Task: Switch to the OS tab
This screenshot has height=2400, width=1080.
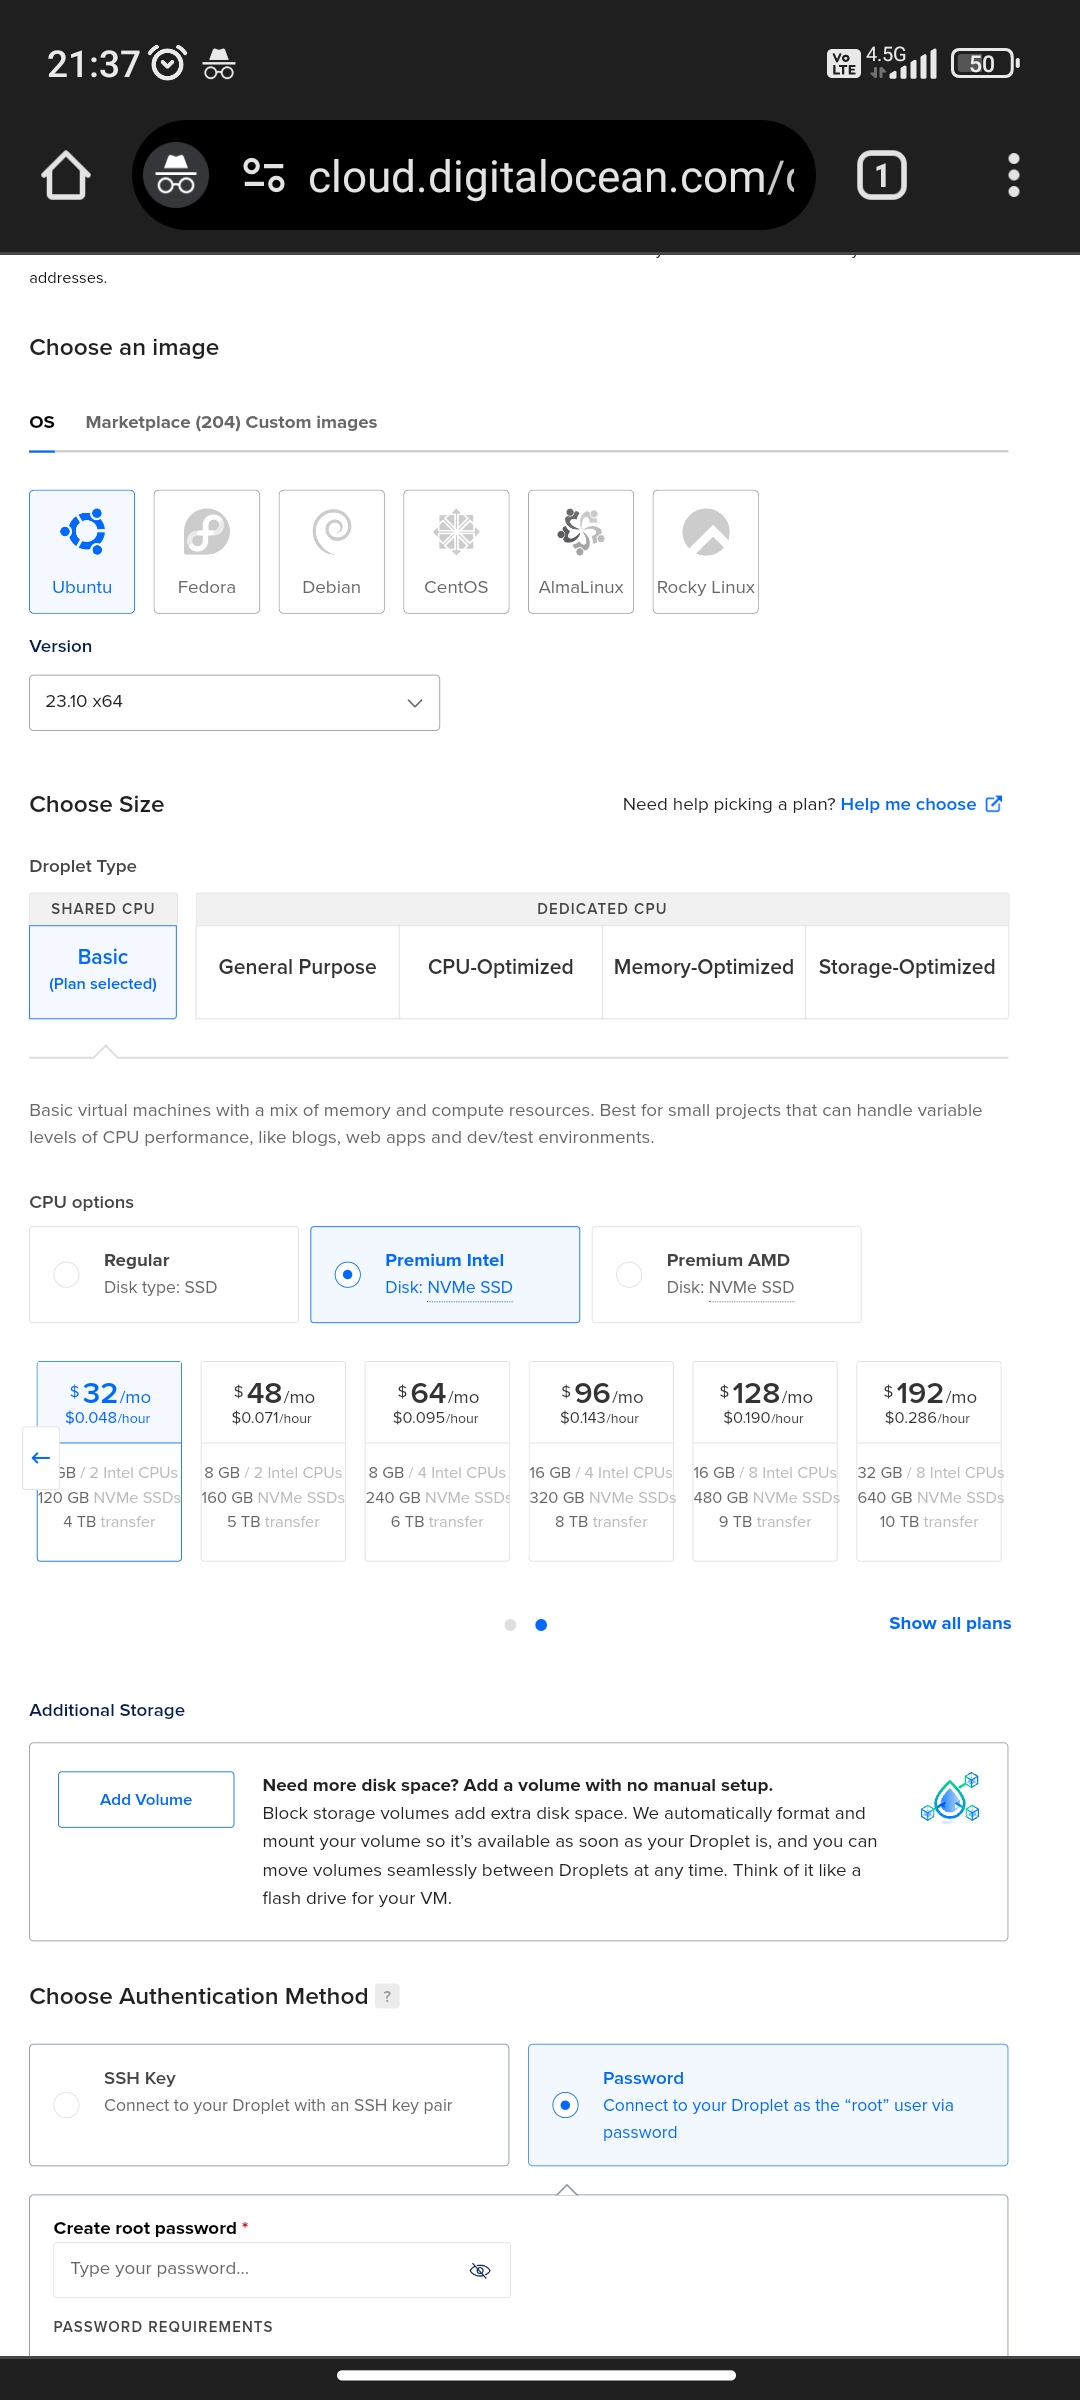Action: tap(42, 423)
